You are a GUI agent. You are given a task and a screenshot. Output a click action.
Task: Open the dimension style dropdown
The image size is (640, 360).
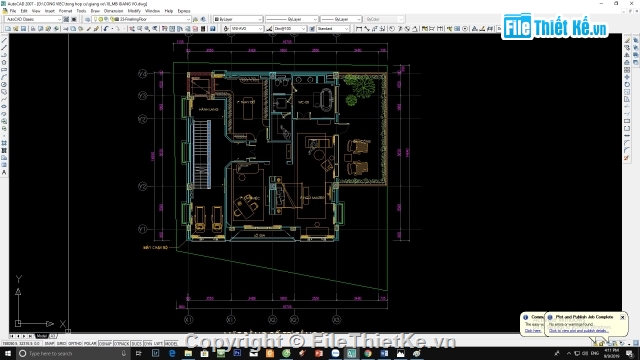pyautogui.click(x=290, y=29)
